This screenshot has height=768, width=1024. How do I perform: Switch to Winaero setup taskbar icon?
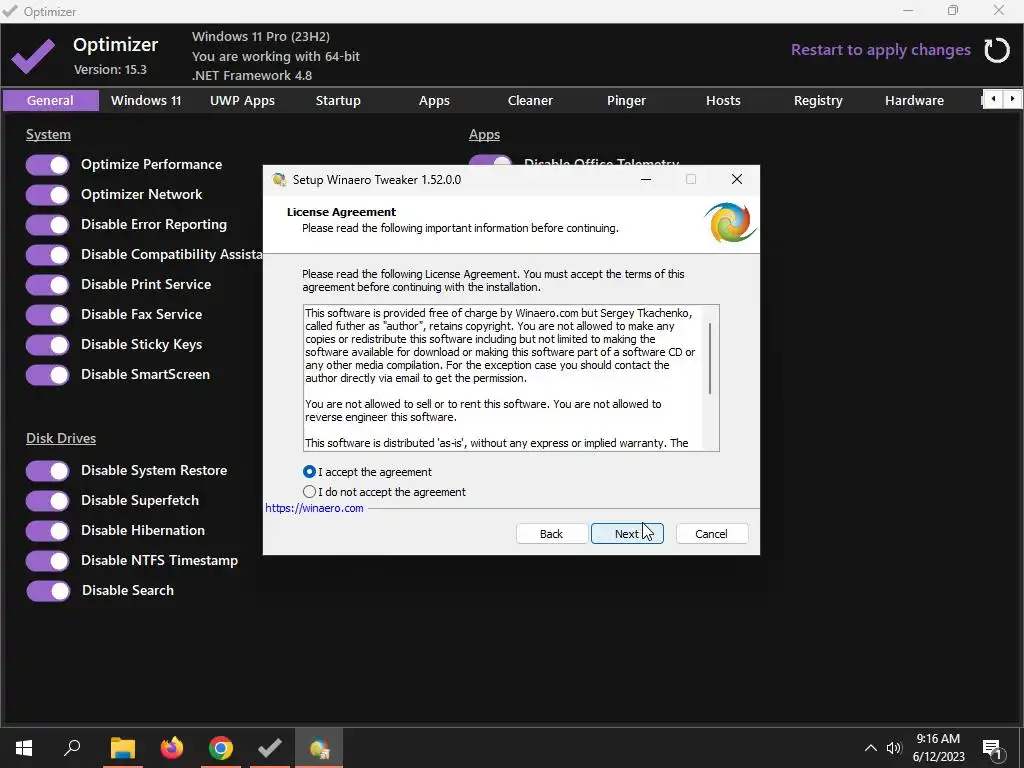pyautogui.click(x=319, y=748)
